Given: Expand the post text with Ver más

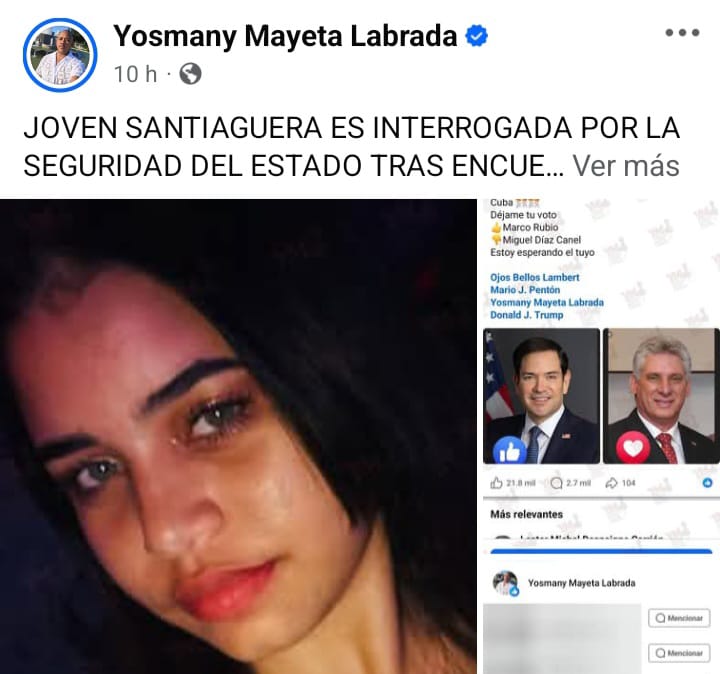Looking at the screenshot, I should click(626, 166).
